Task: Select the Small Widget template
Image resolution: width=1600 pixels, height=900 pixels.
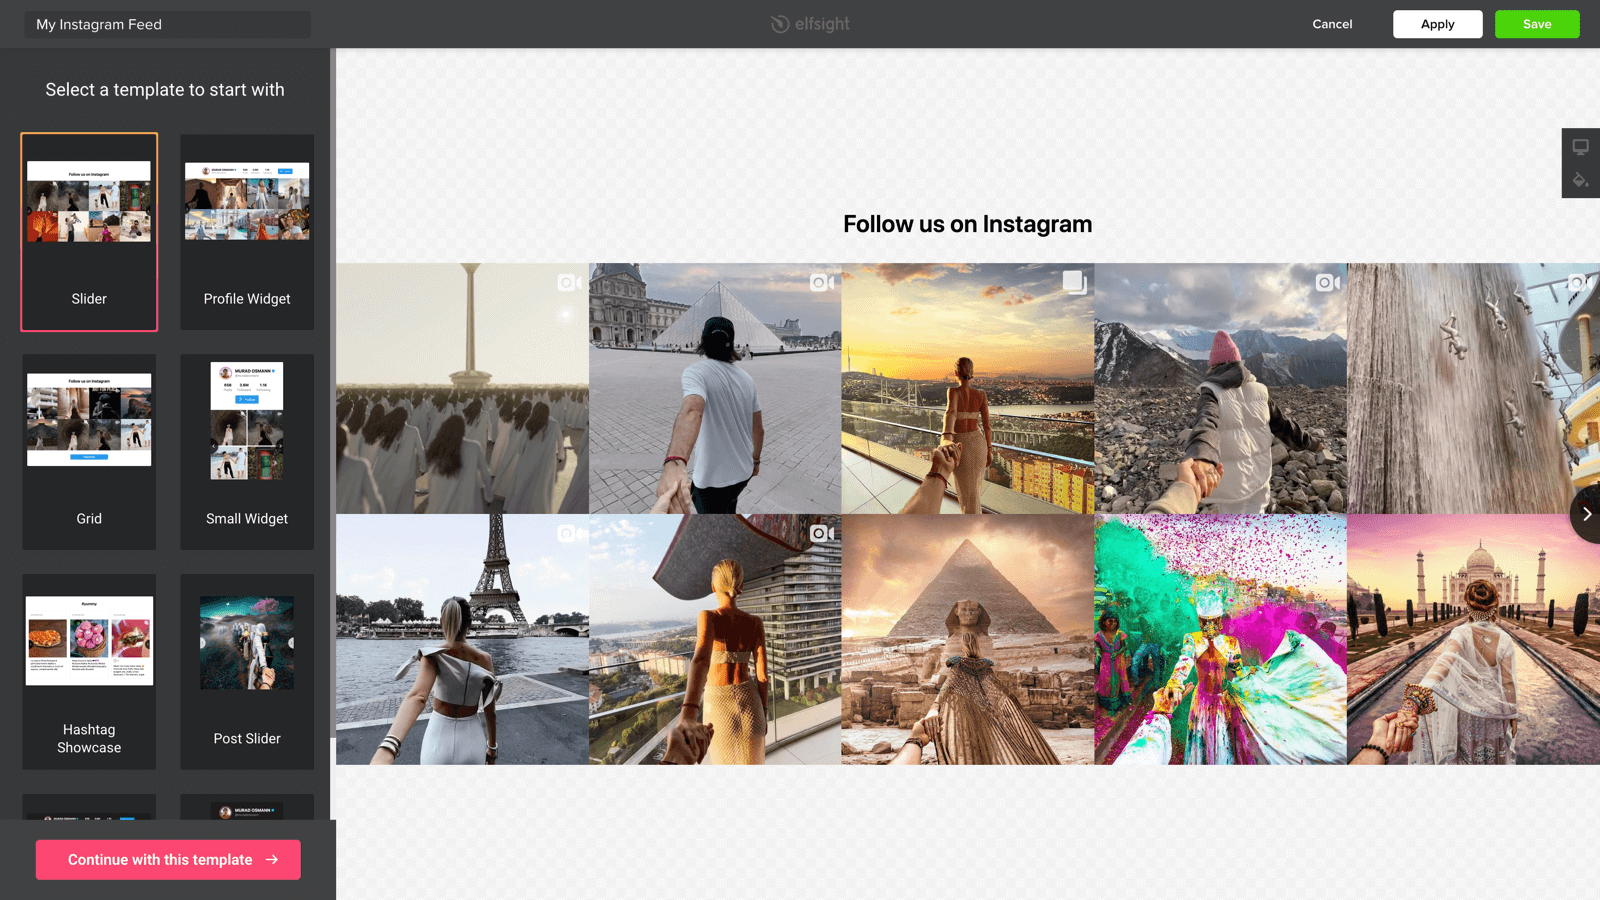Action: tap(247, 451)
